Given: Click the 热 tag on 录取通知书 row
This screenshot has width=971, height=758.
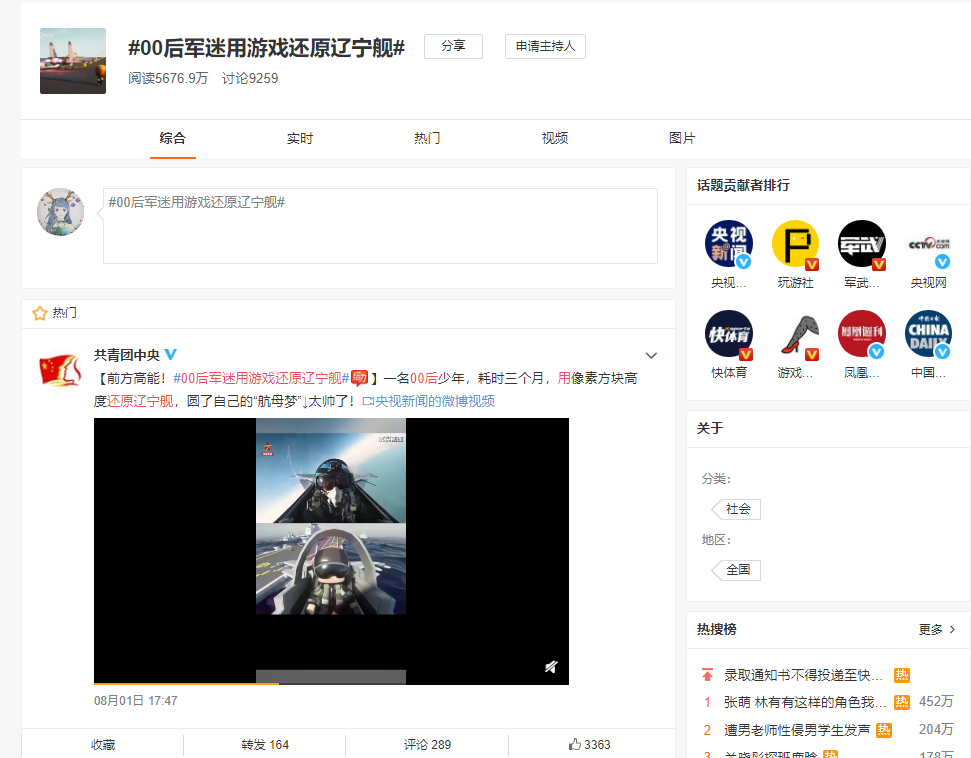Looking at the screenshot, I should pos(902,675).
